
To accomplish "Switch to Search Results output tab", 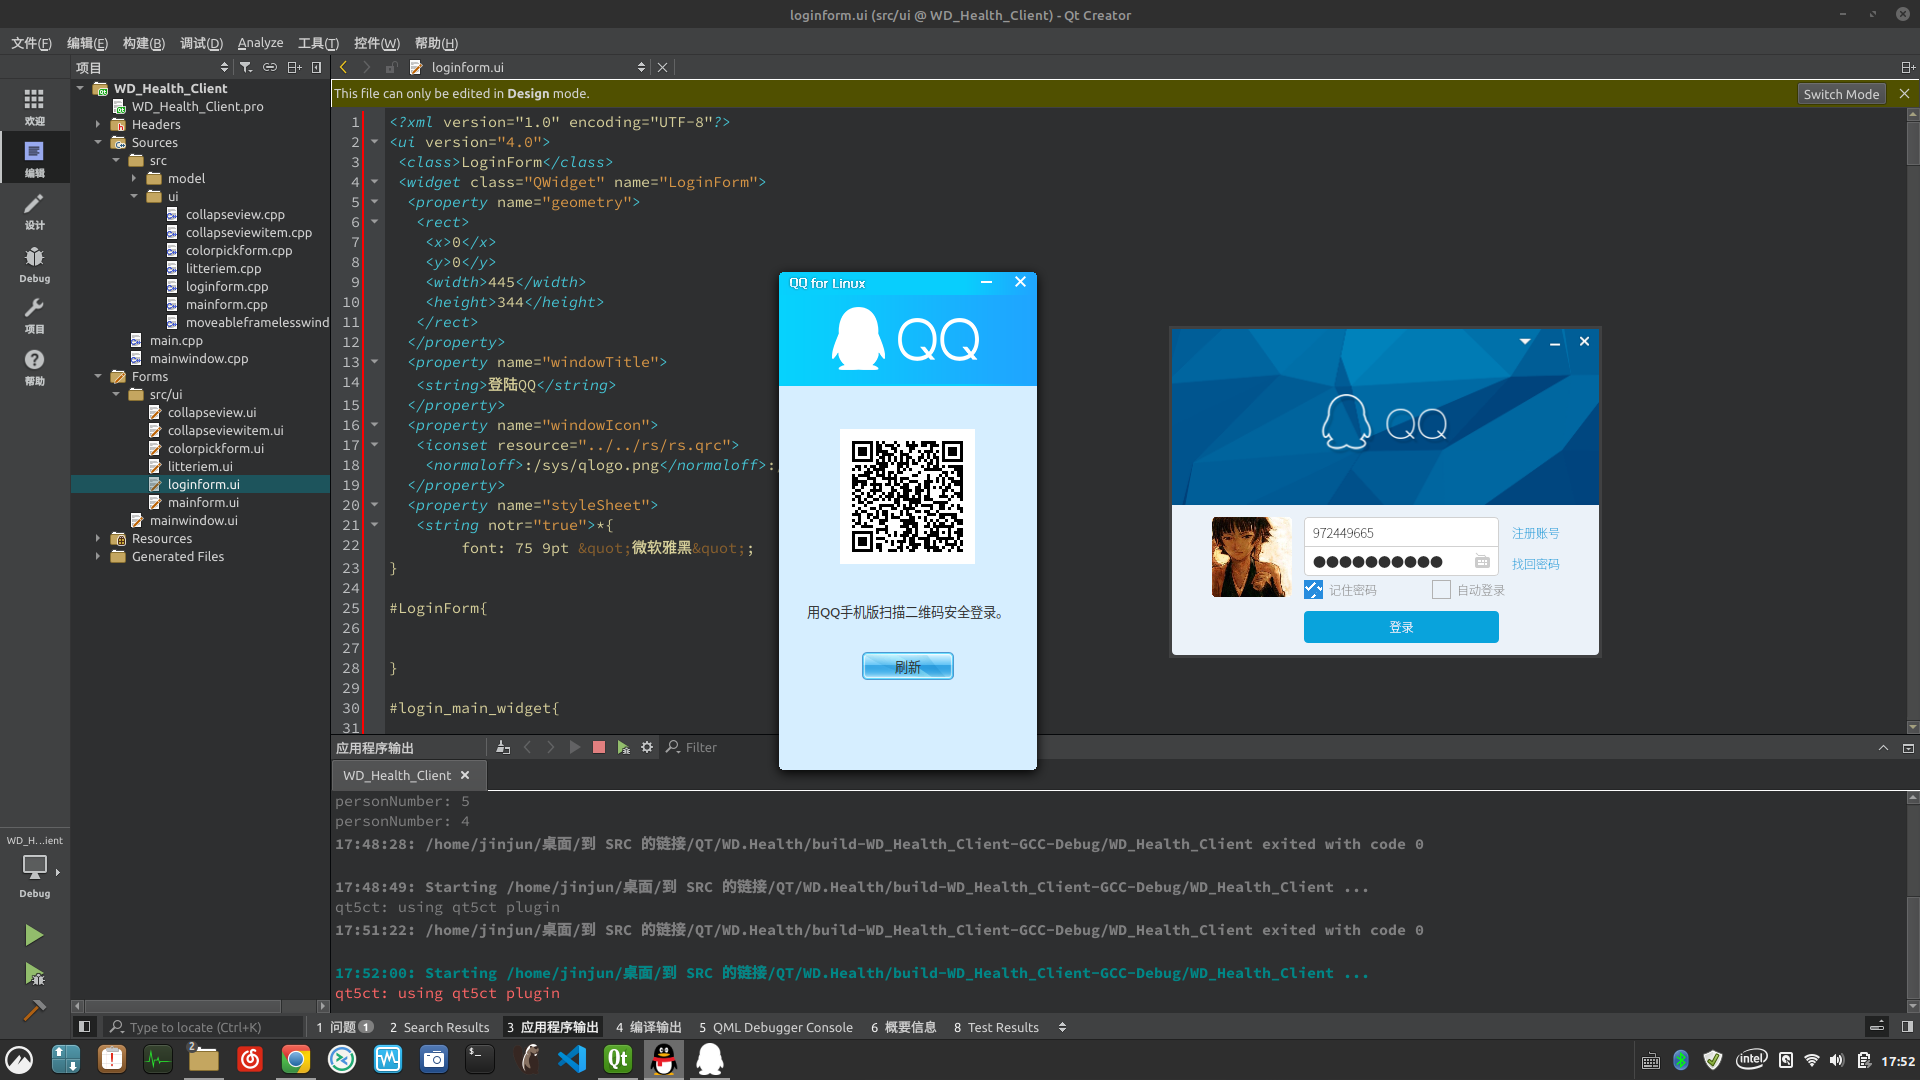I will [439, 1027].
